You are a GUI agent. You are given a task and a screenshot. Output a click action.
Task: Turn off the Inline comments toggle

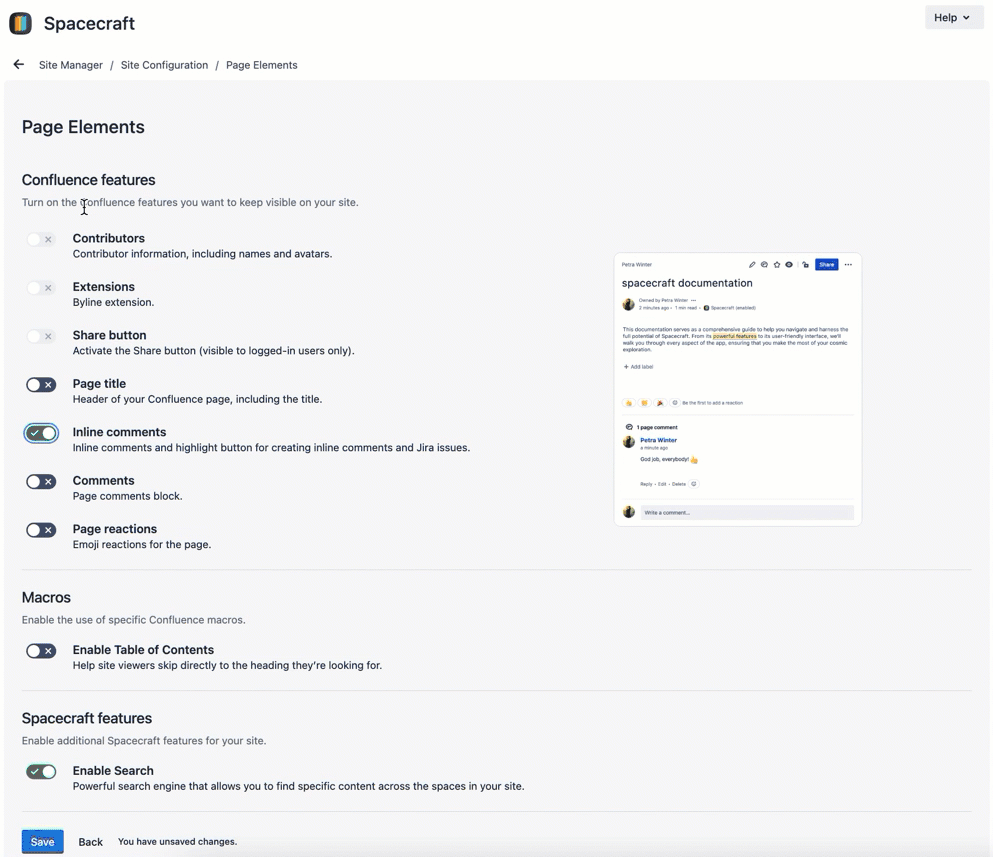pos(40,433)
